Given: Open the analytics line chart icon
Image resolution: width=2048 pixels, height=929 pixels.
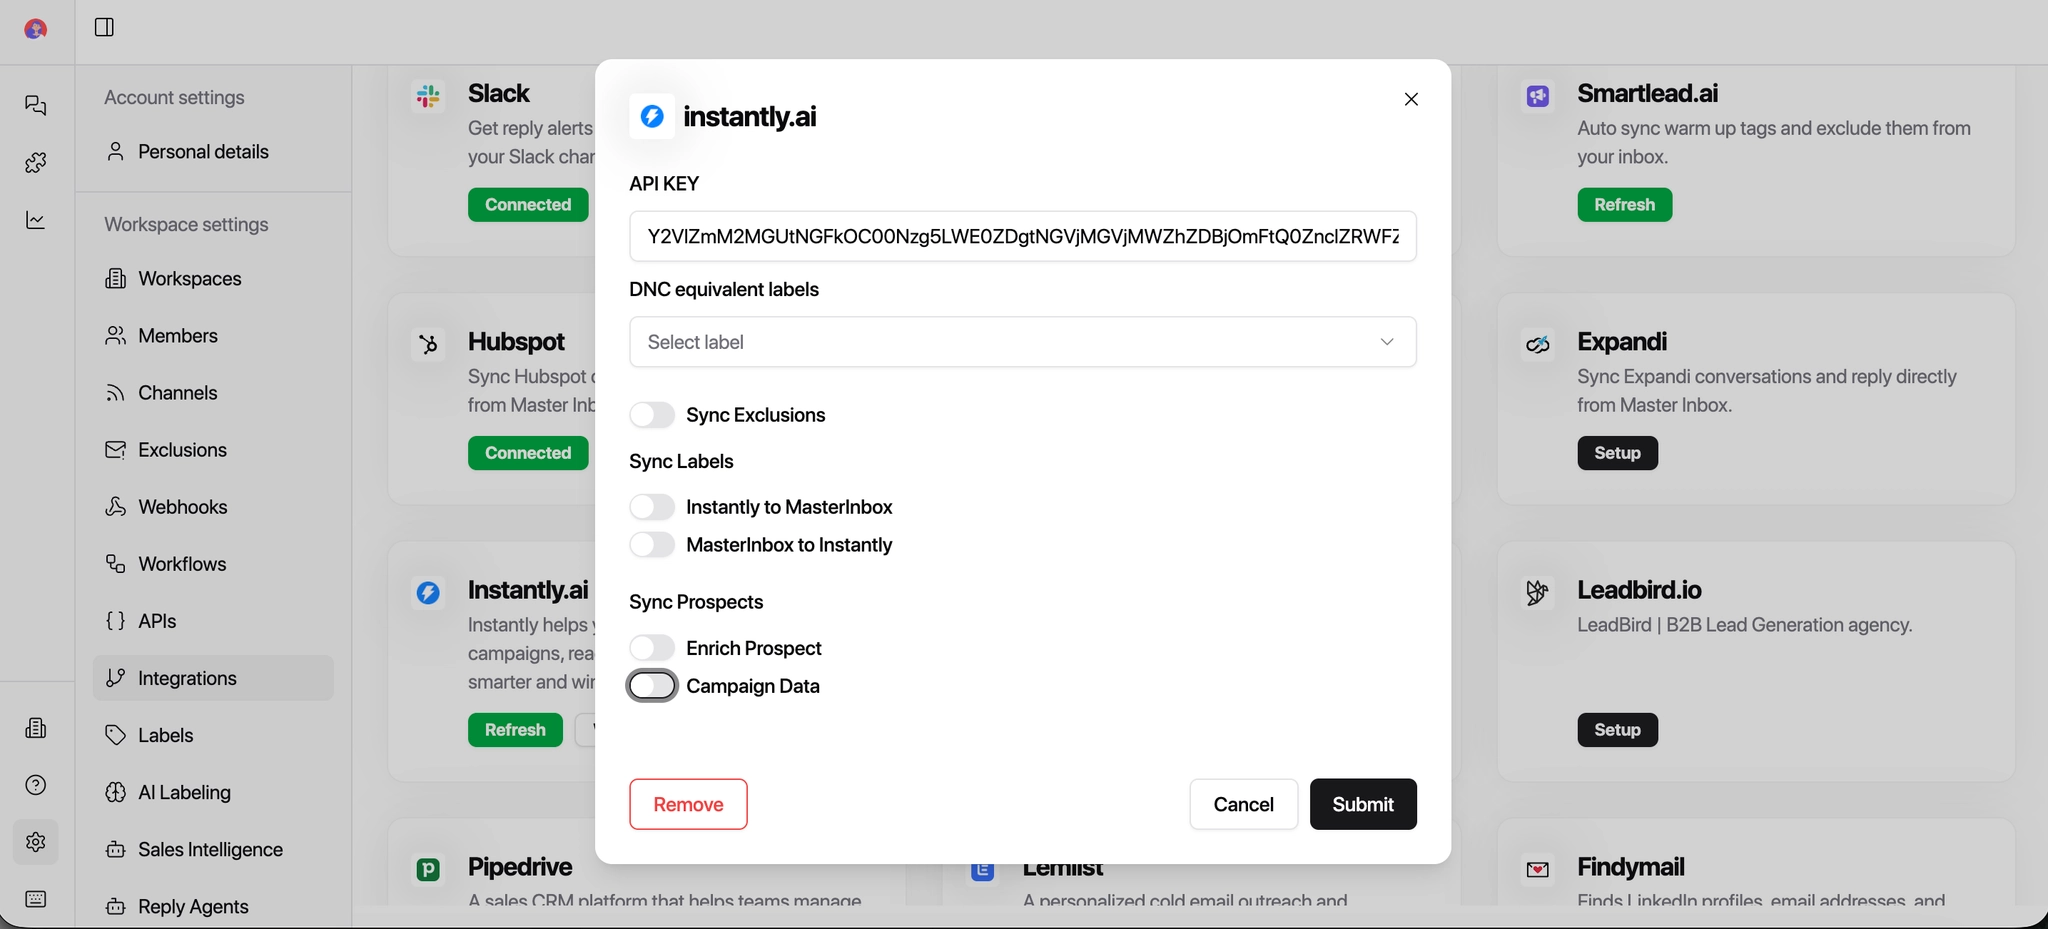Looking at the screenshot, I should click(x=36, y=220).
